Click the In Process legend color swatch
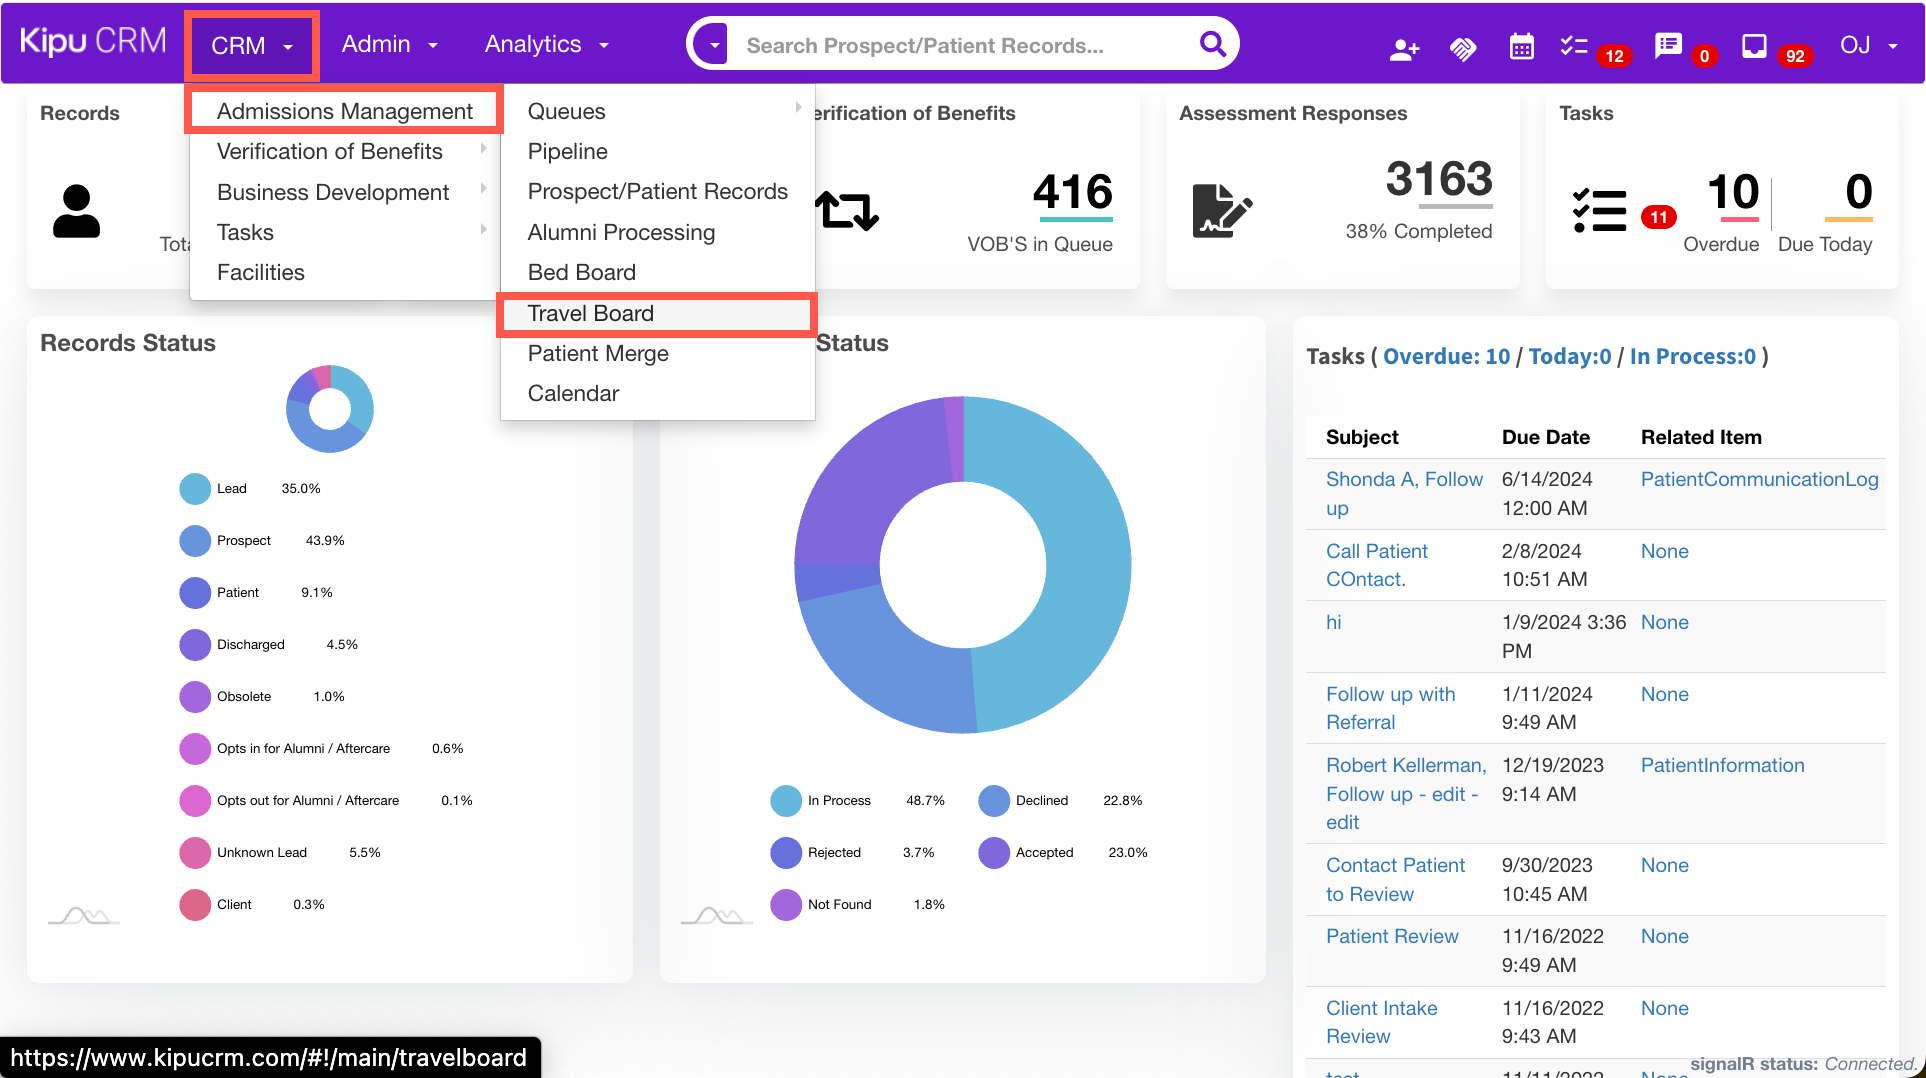 786,801
